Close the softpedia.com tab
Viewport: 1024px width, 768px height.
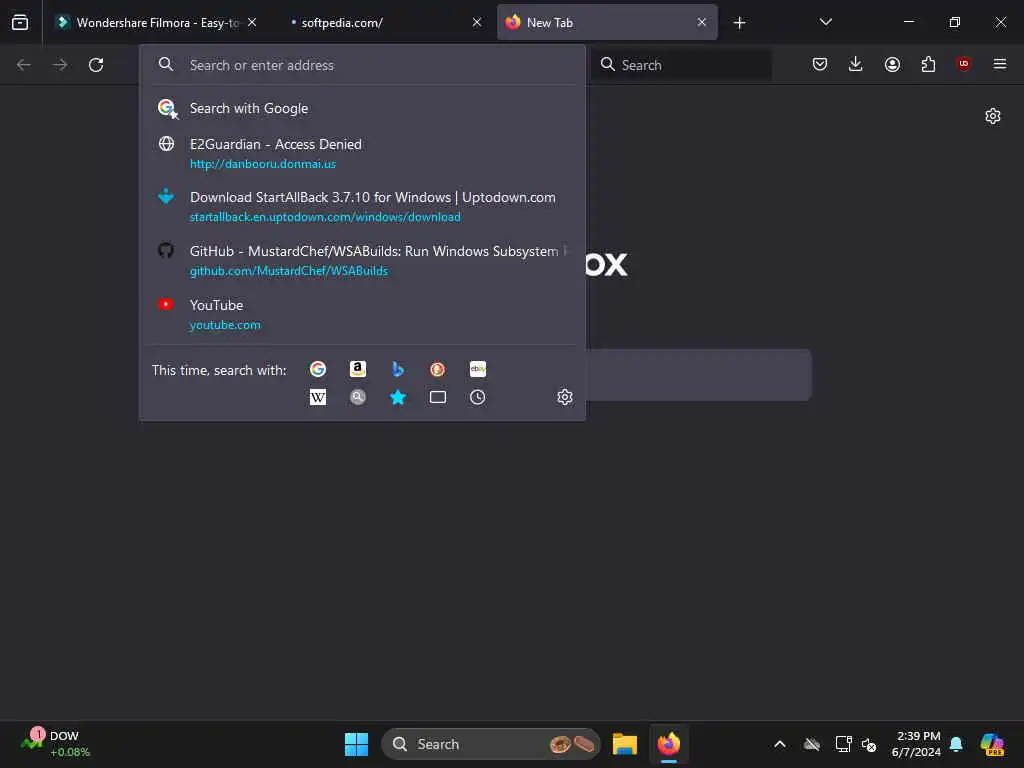477,22
